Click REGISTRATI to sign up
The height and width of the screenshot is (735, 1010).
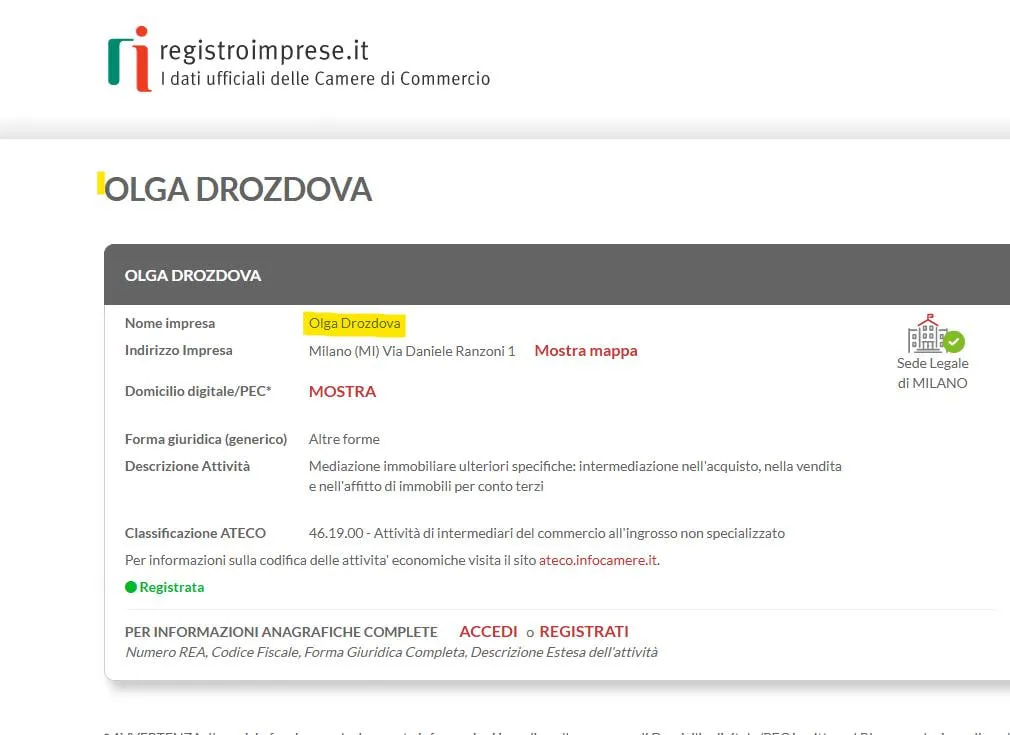pyautogui.click(x=584, y=631)
